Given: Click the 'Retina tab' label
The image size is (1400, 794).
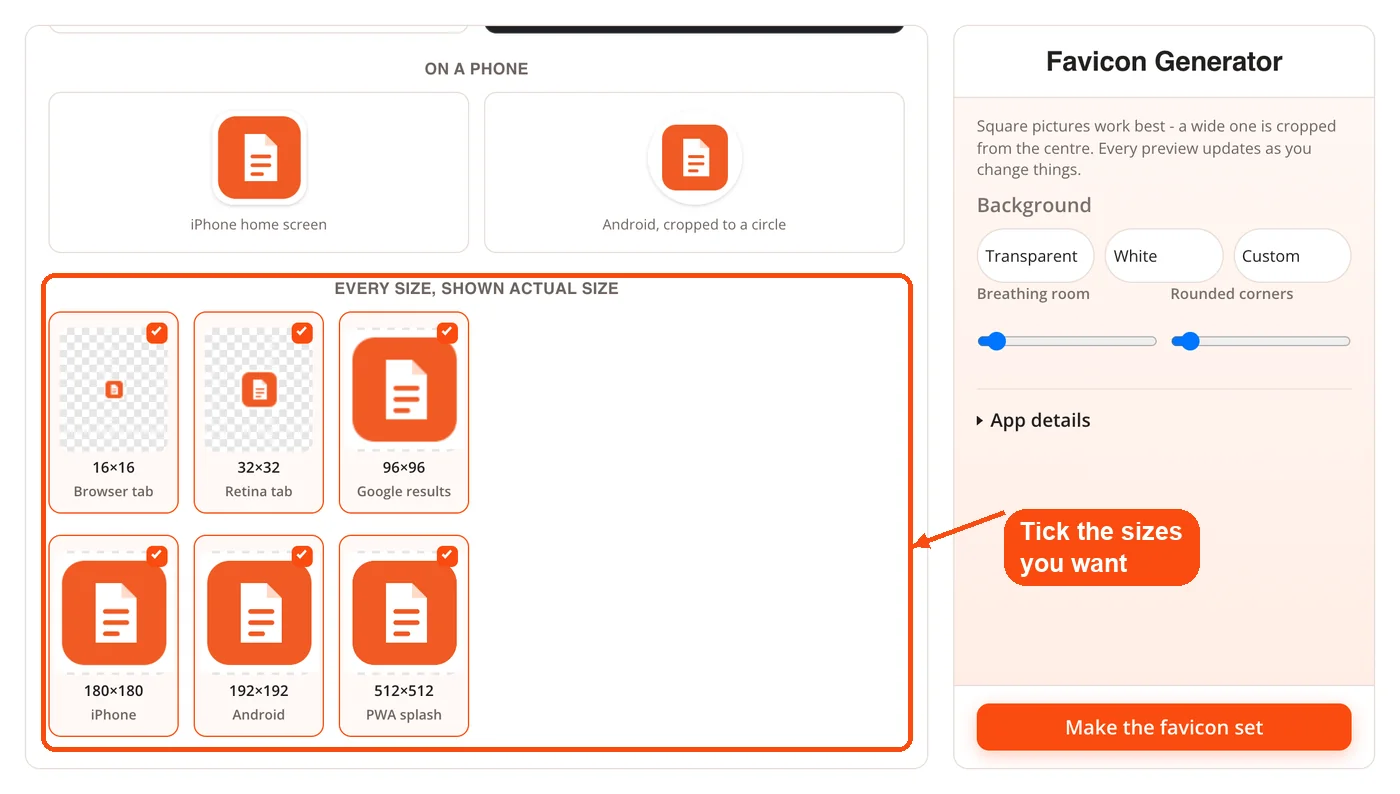Looking at the screenshot, I should 259,491.
